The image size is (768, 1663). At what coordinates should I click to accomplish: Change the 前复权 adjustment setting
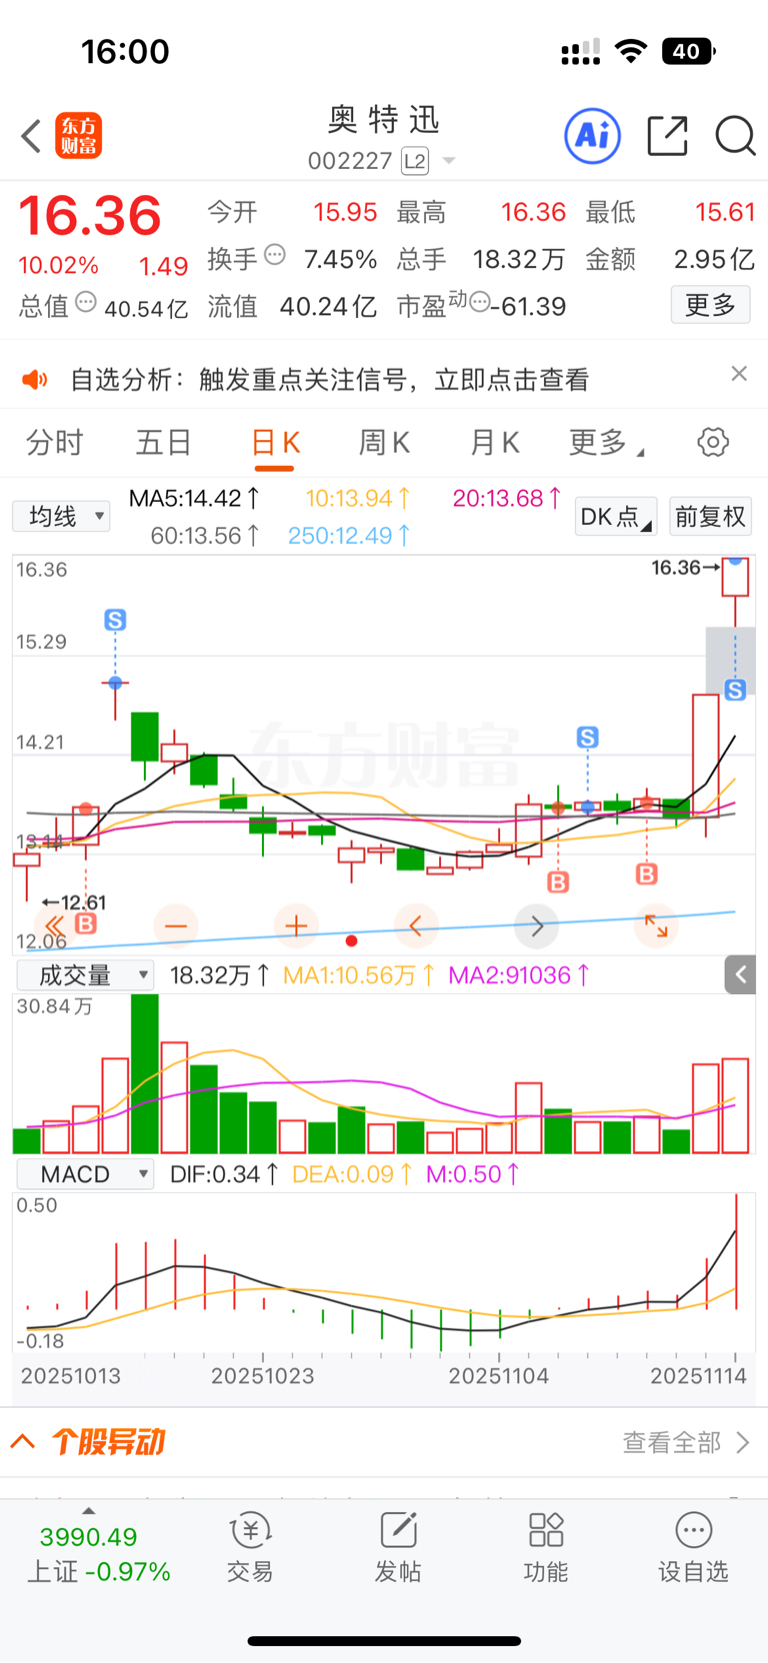click(x=711, y=517)
